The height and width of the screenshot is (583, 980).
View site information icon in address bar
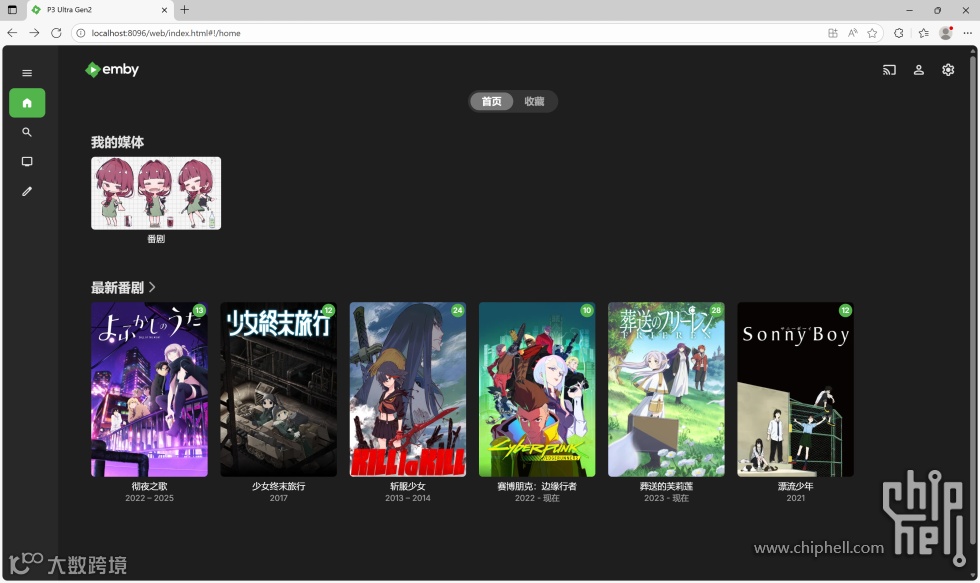click(x=81, y=33)
